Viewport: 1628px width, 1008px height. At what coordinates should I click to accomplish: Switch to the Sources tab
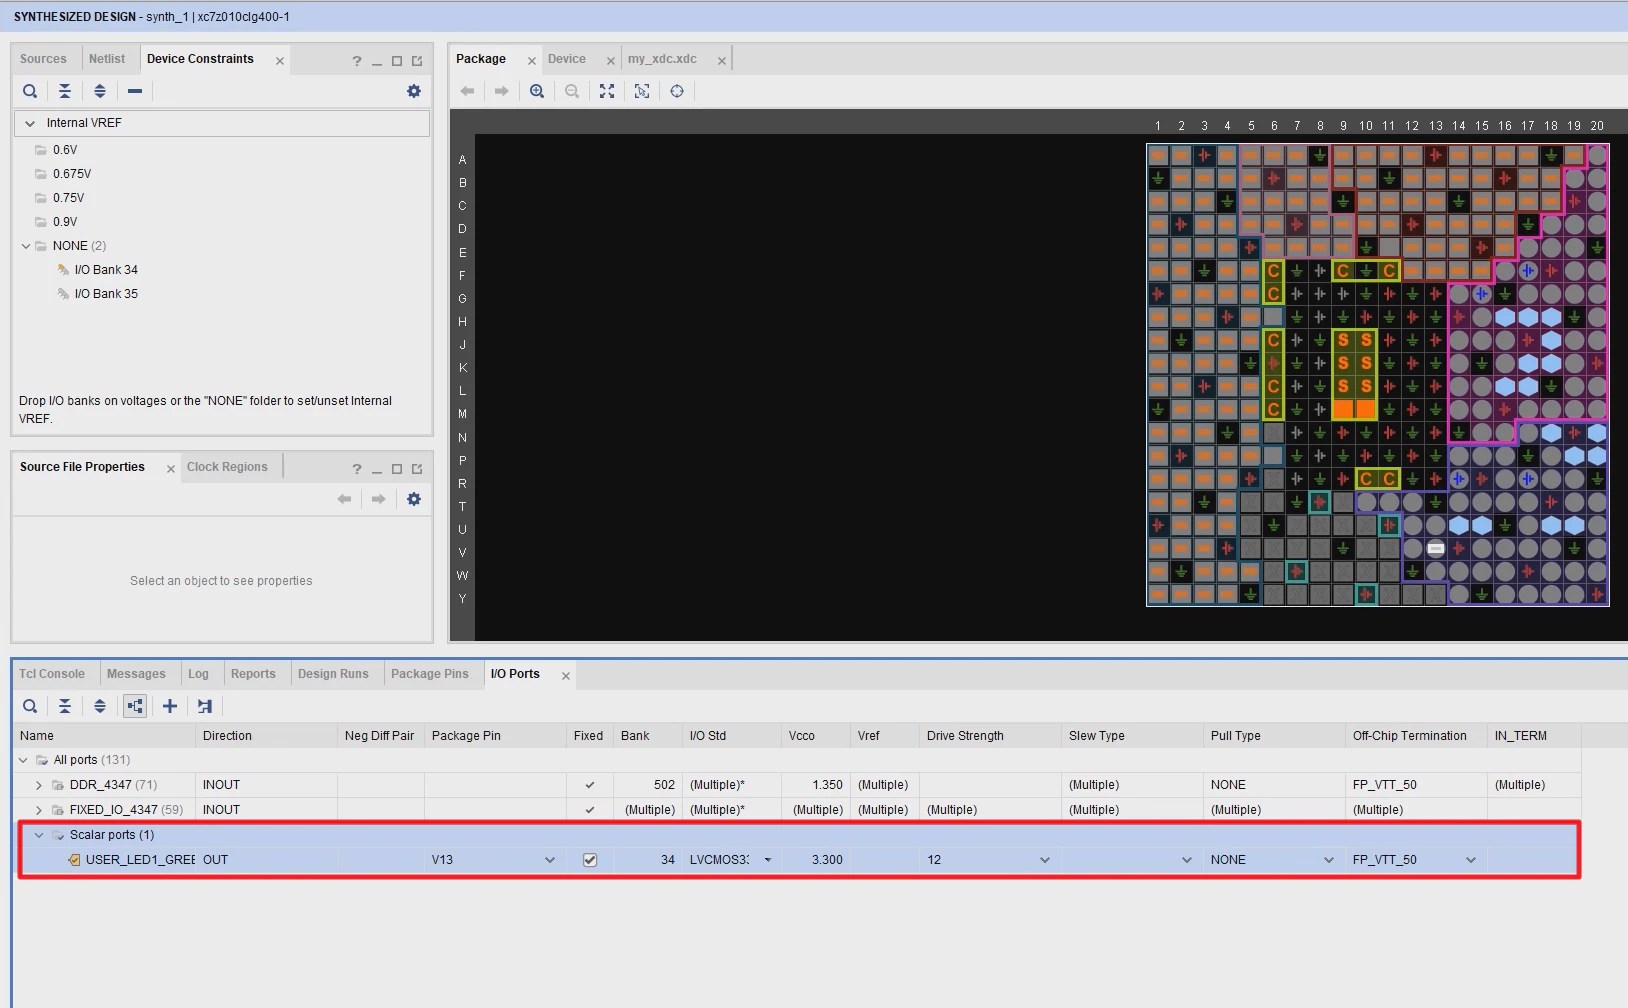[43, 59]
